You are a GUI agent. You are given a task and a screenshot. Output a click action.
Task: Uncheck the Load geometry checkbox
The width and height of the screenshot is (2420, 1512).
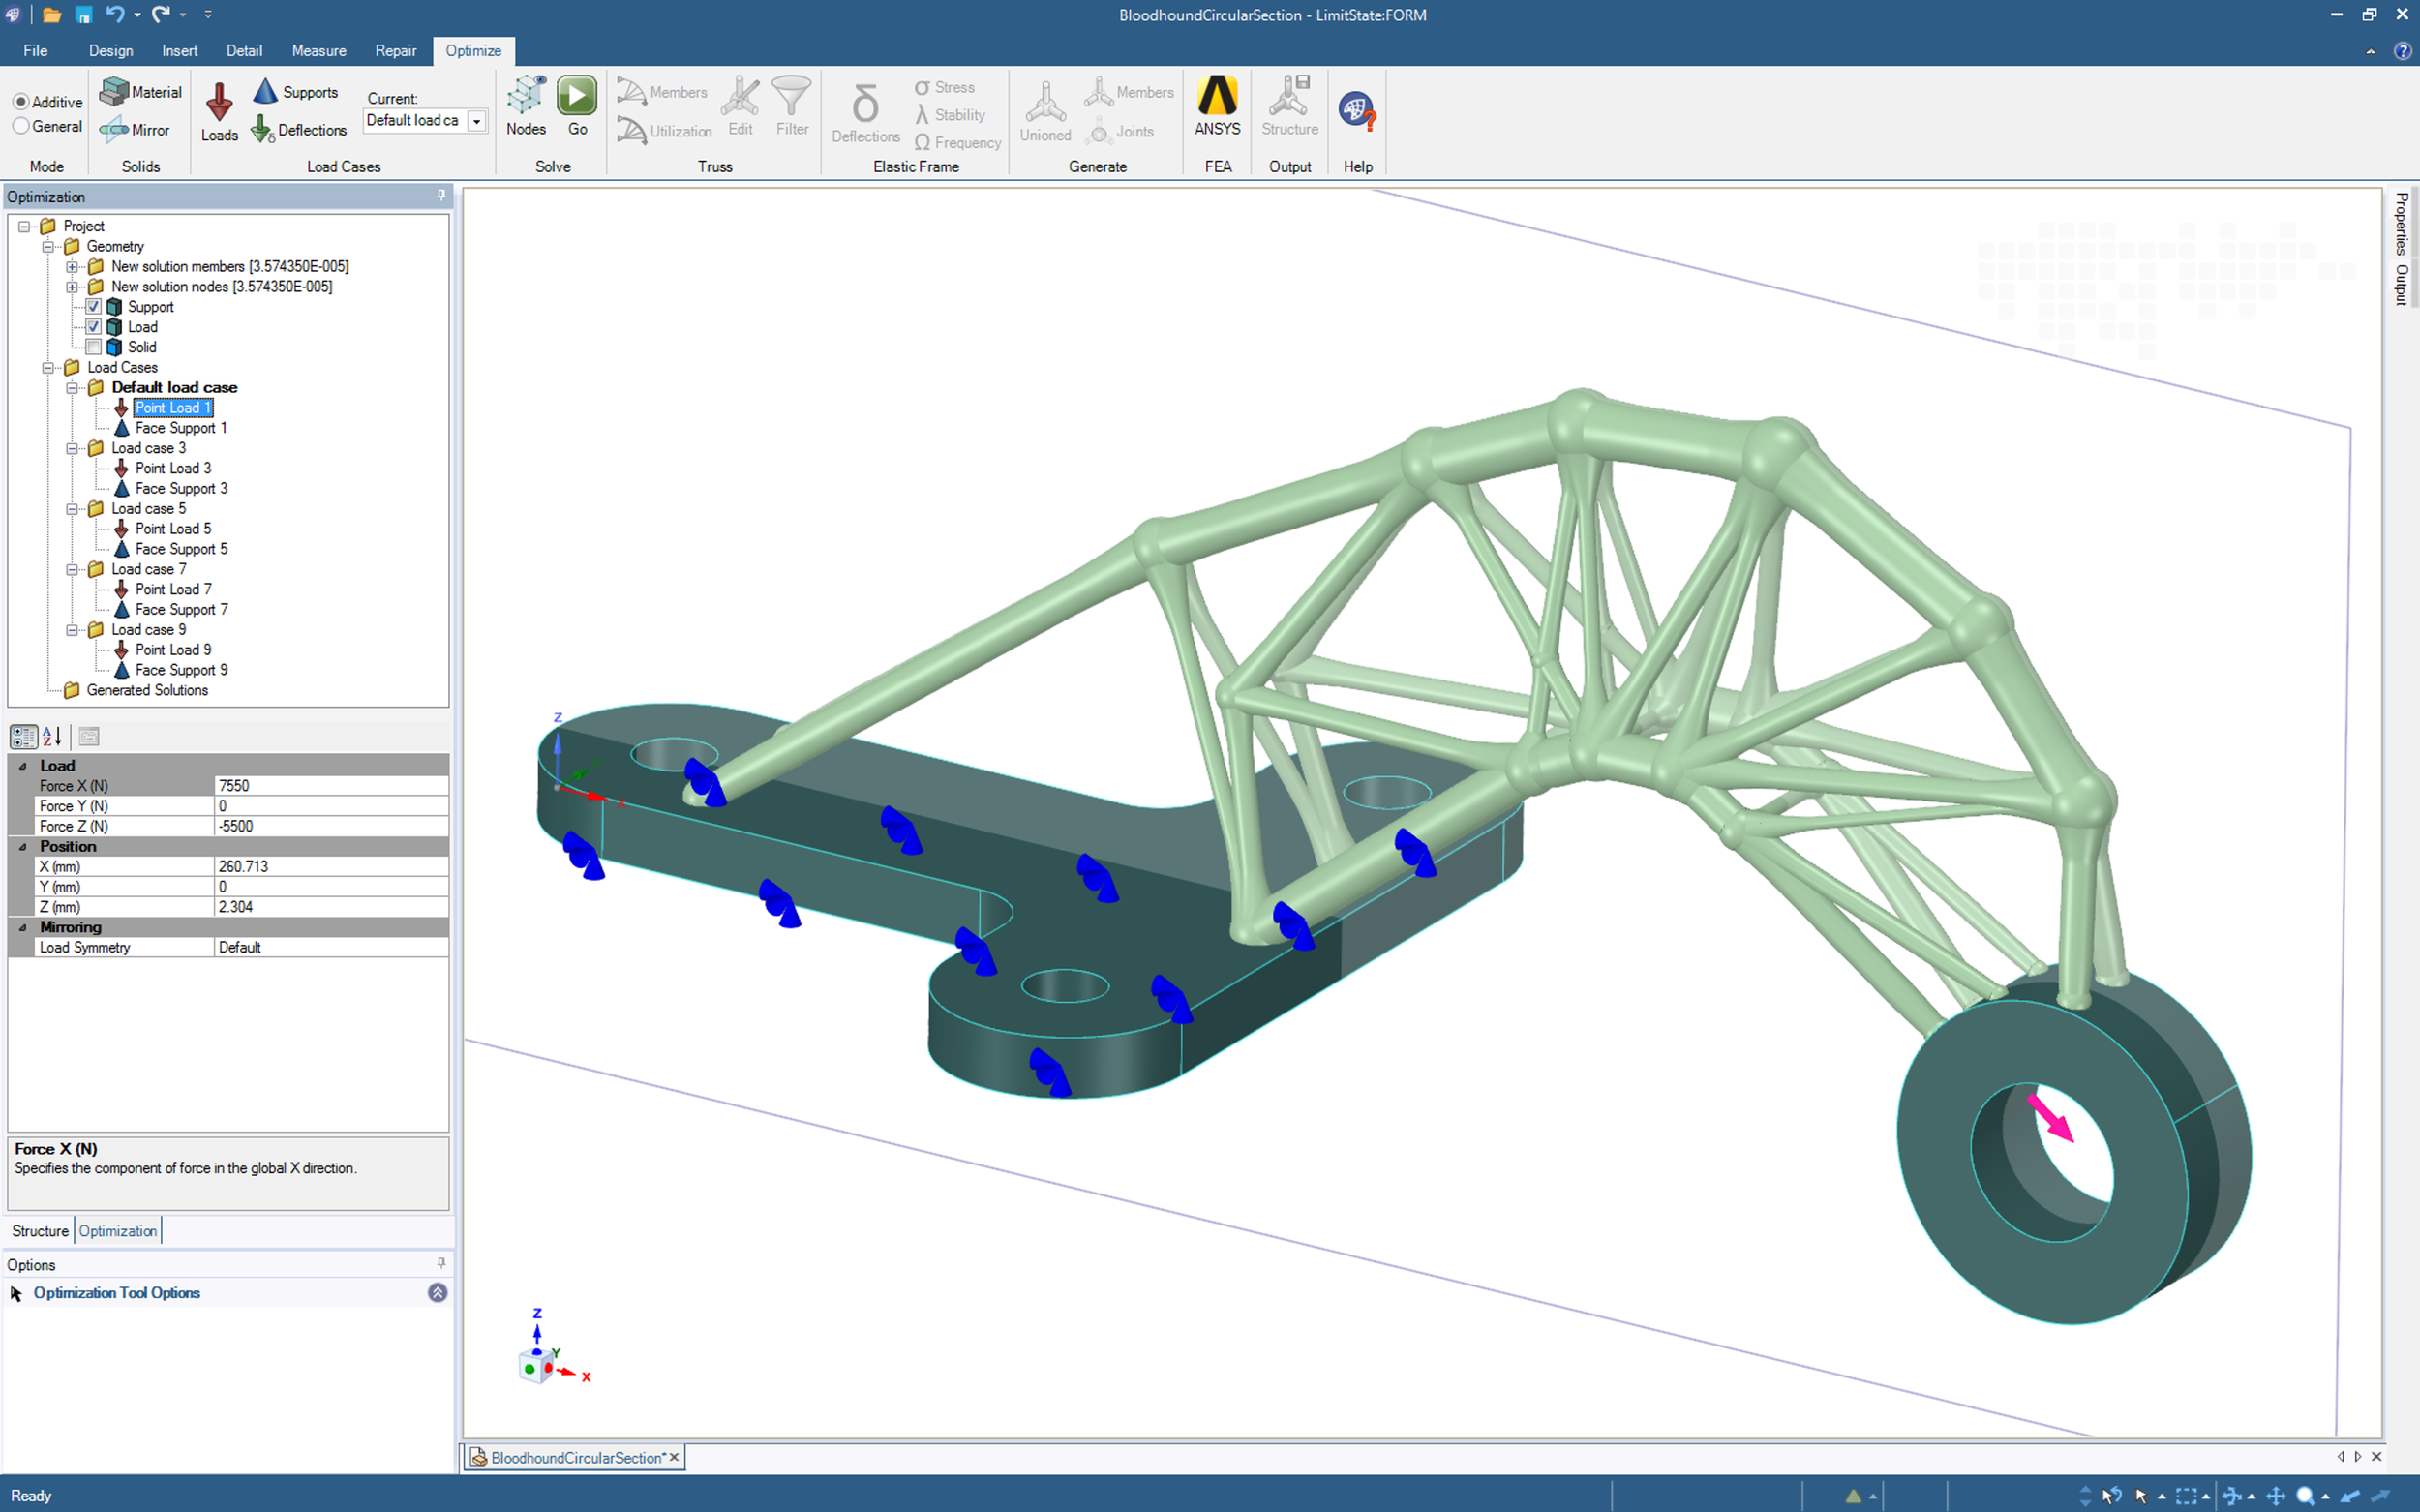(x=93, y=327)
